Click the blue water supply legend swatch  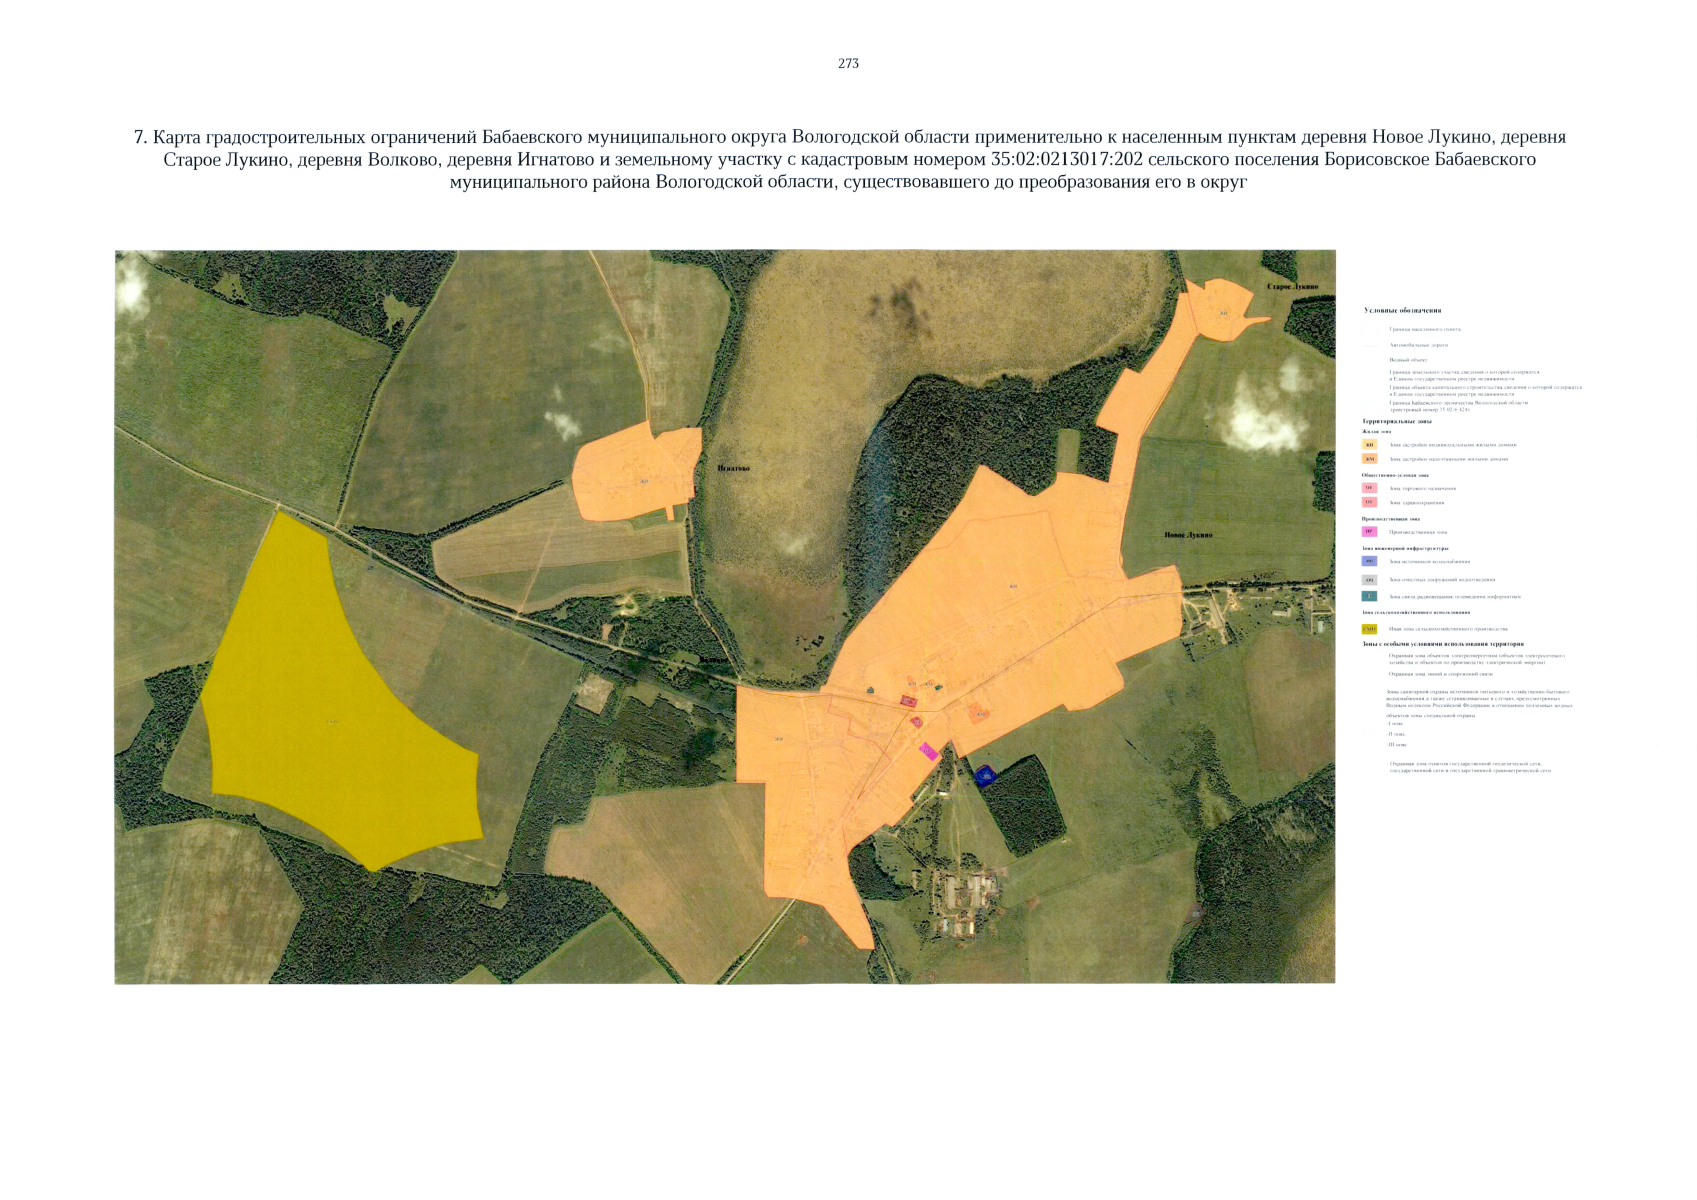1369,562
